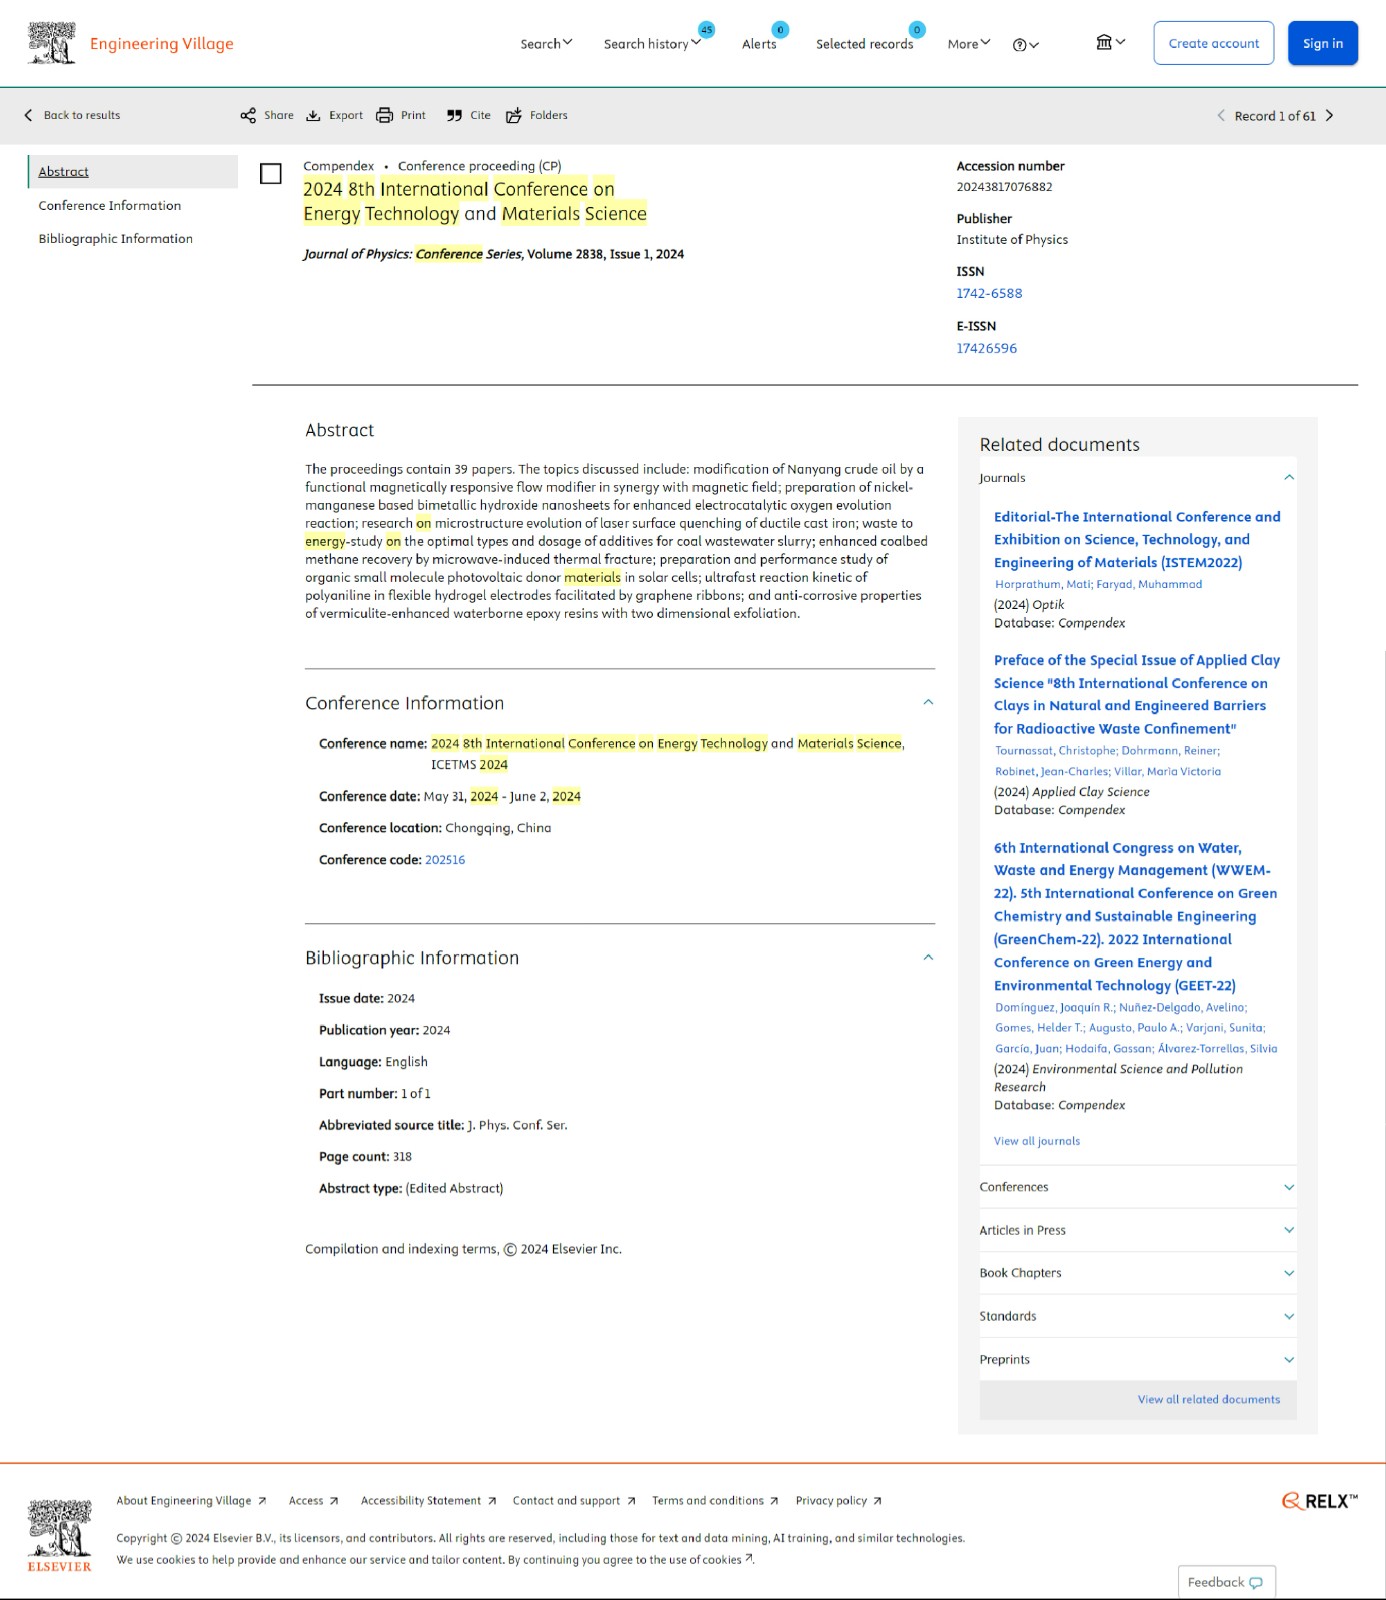Click the Cite quotation marks icon
This screenshot has width=1386, height=1600.
tap(454, 115)
